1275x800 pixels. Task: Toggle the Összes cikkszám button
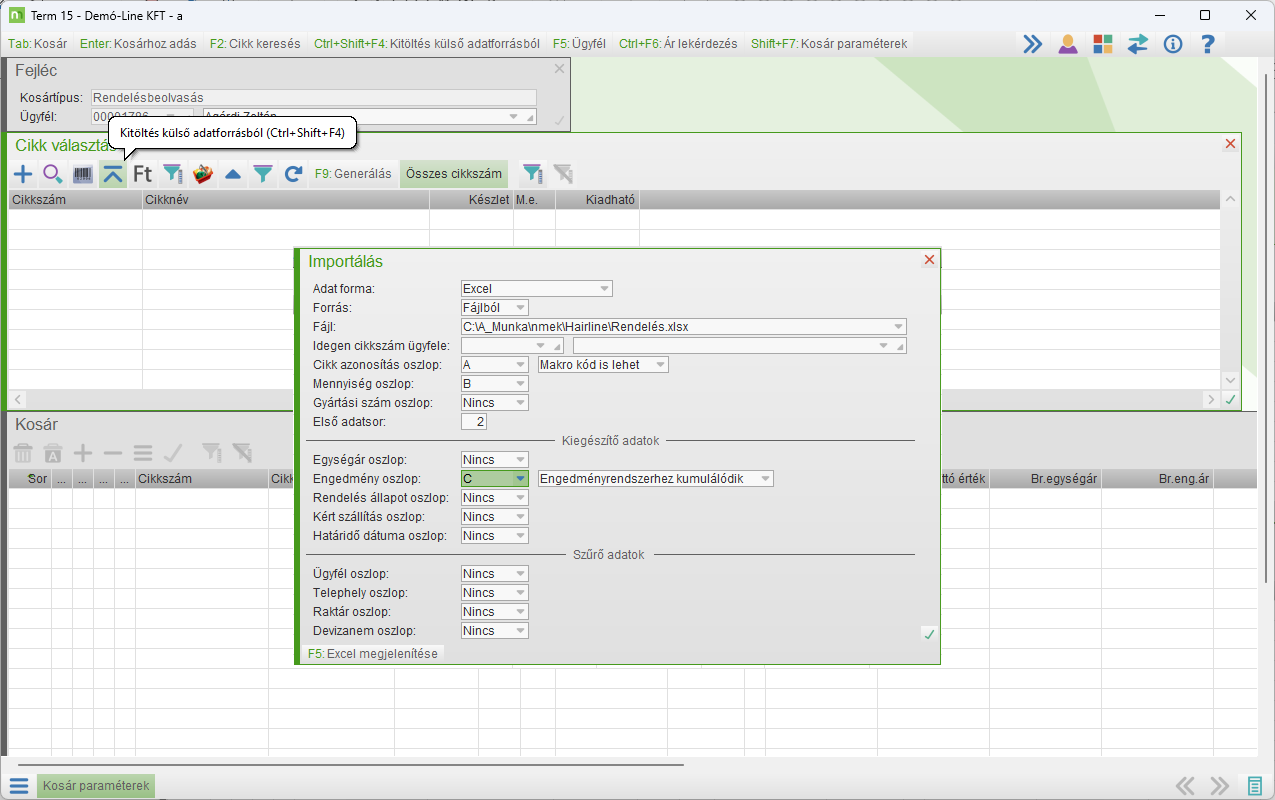click(x=453, y=174)
